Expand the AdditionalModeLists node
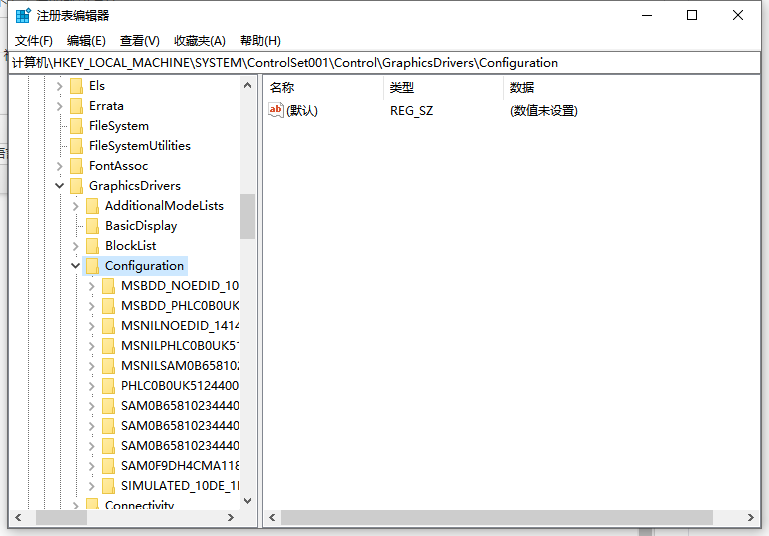Viewport: 769px width, 536px height. coord(76,206)
